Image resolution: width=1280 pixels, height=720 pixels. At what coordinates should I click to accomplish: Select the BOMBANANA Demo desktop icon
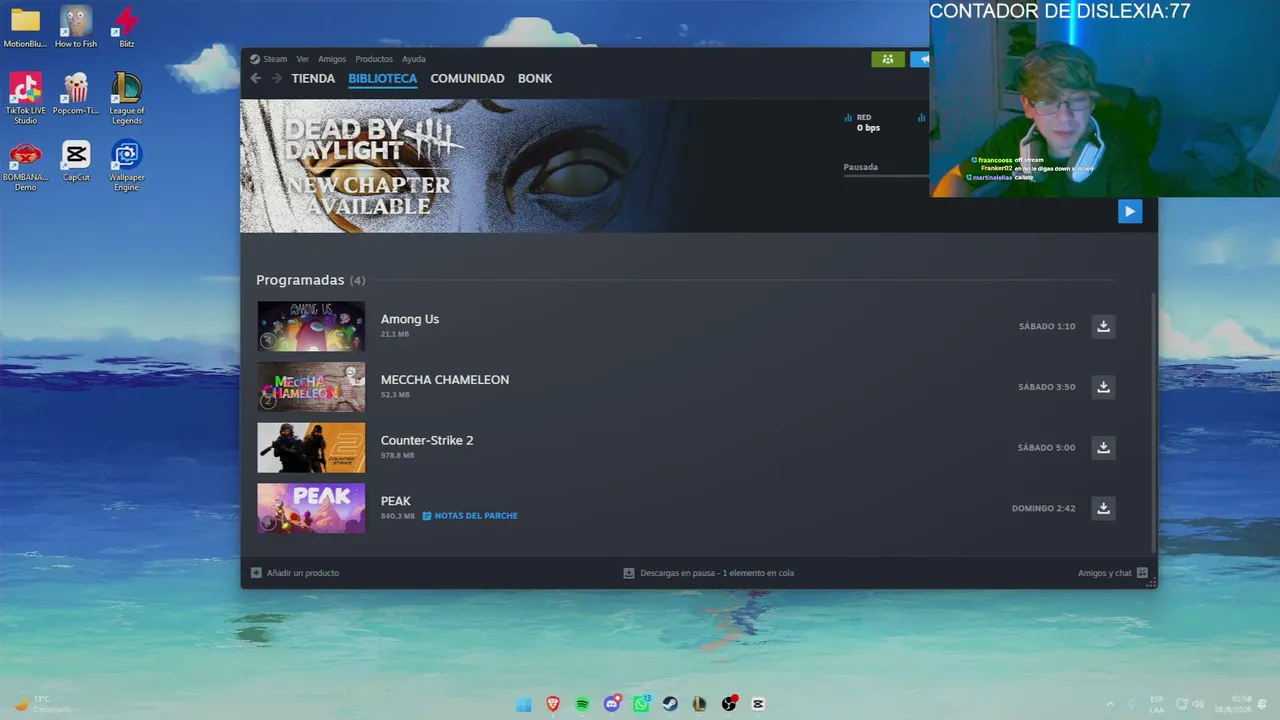[25, 166]
